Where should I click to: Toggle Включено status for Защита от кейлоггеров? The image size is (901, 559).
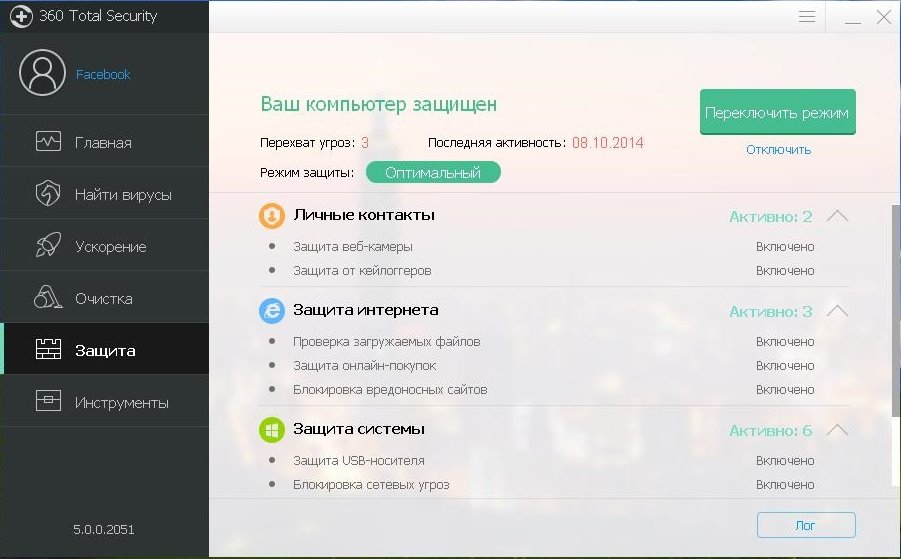coord(785,271)
